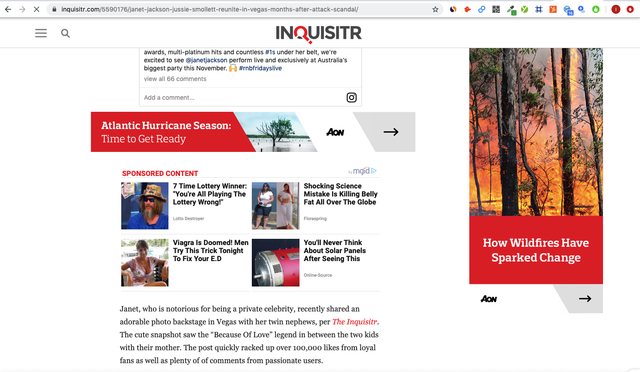
Task: Open the green Y circle extension
Action: 524,9
